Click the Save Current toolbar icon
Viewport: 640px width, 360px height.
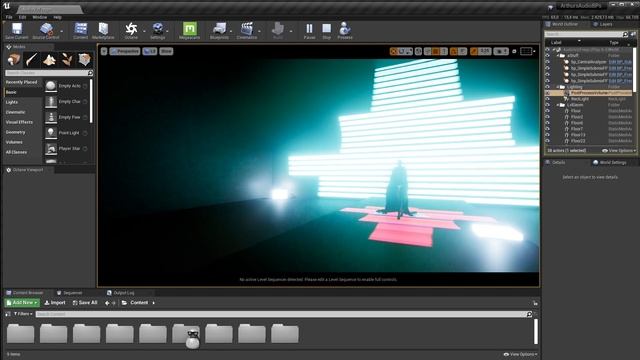pyautogui.click(x=17, y=29)
